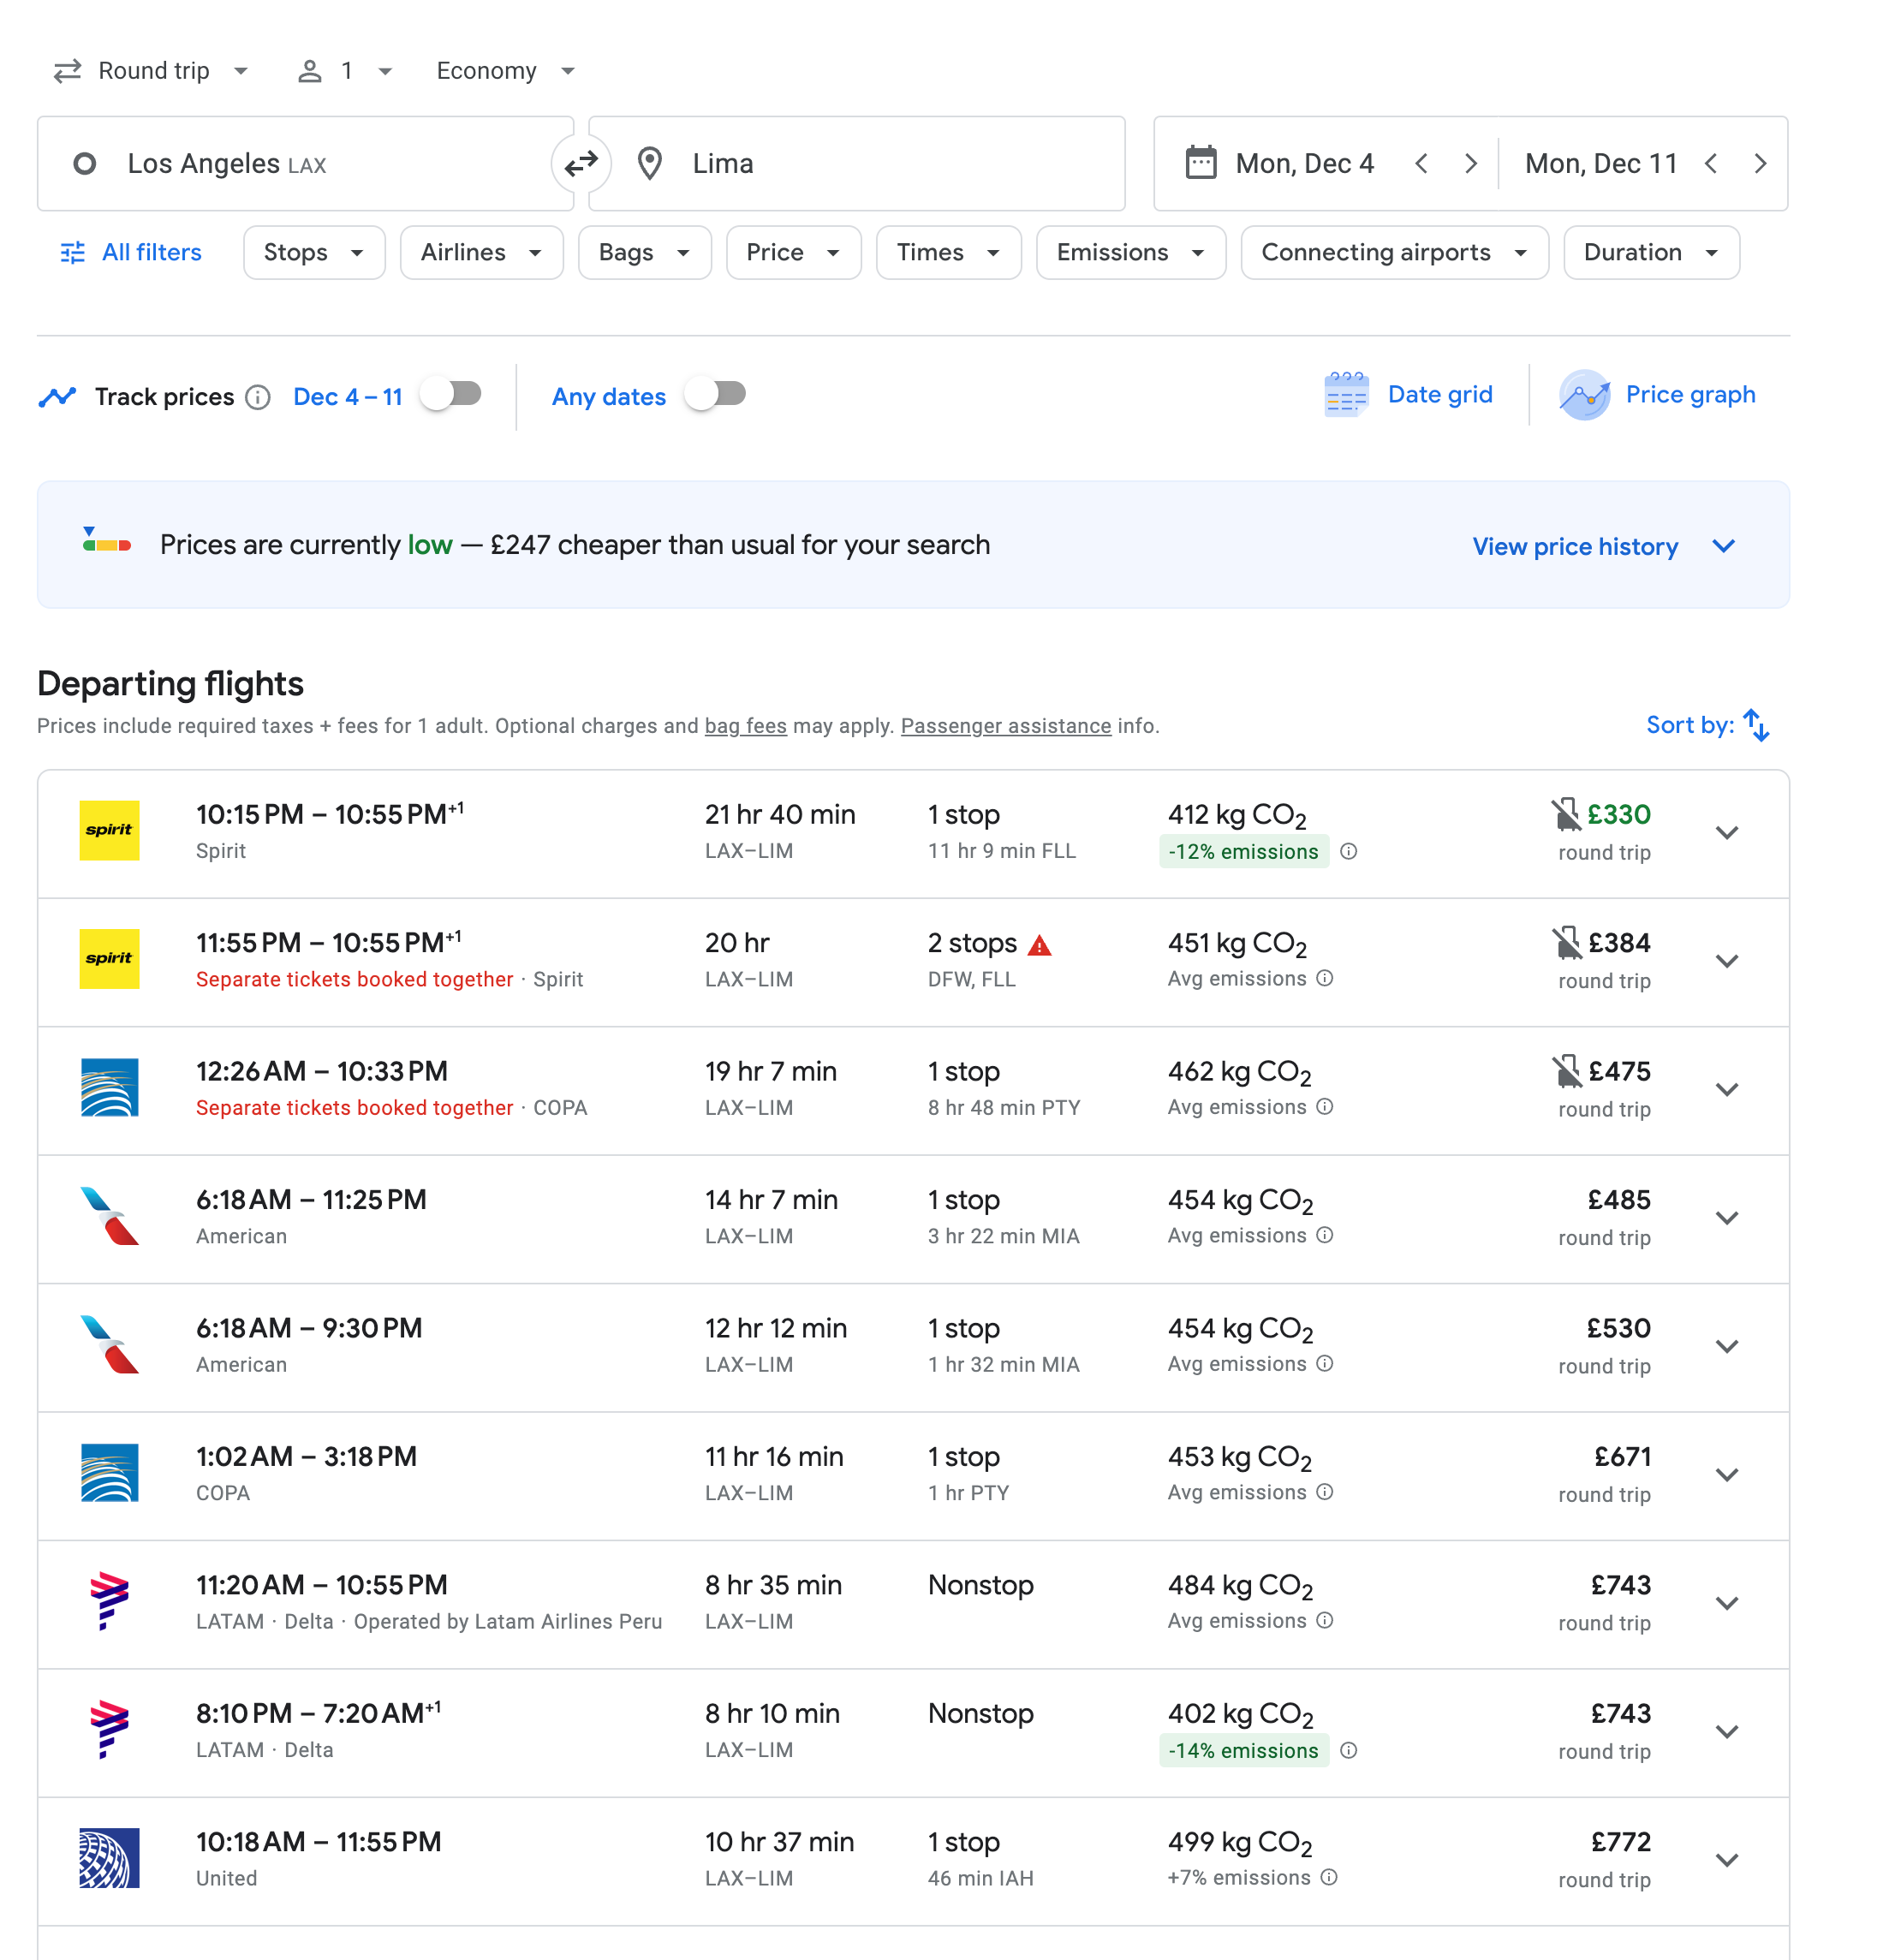Expand the £485 American flight details

click(x=1727, y=1218)
